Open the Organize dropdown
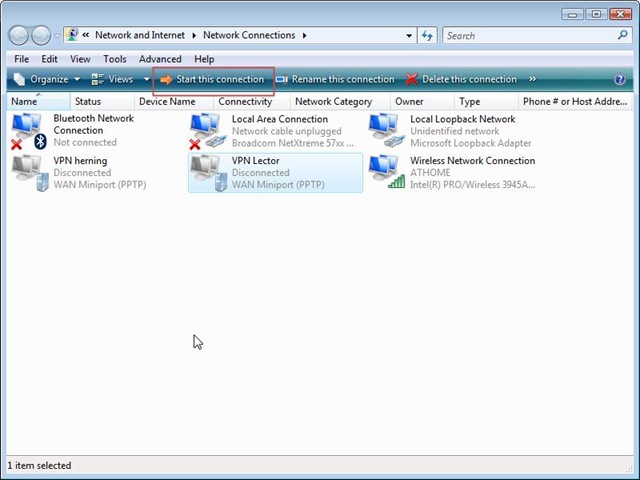The width and height of the screenshot is (640, 480). (x=47, y=79)
